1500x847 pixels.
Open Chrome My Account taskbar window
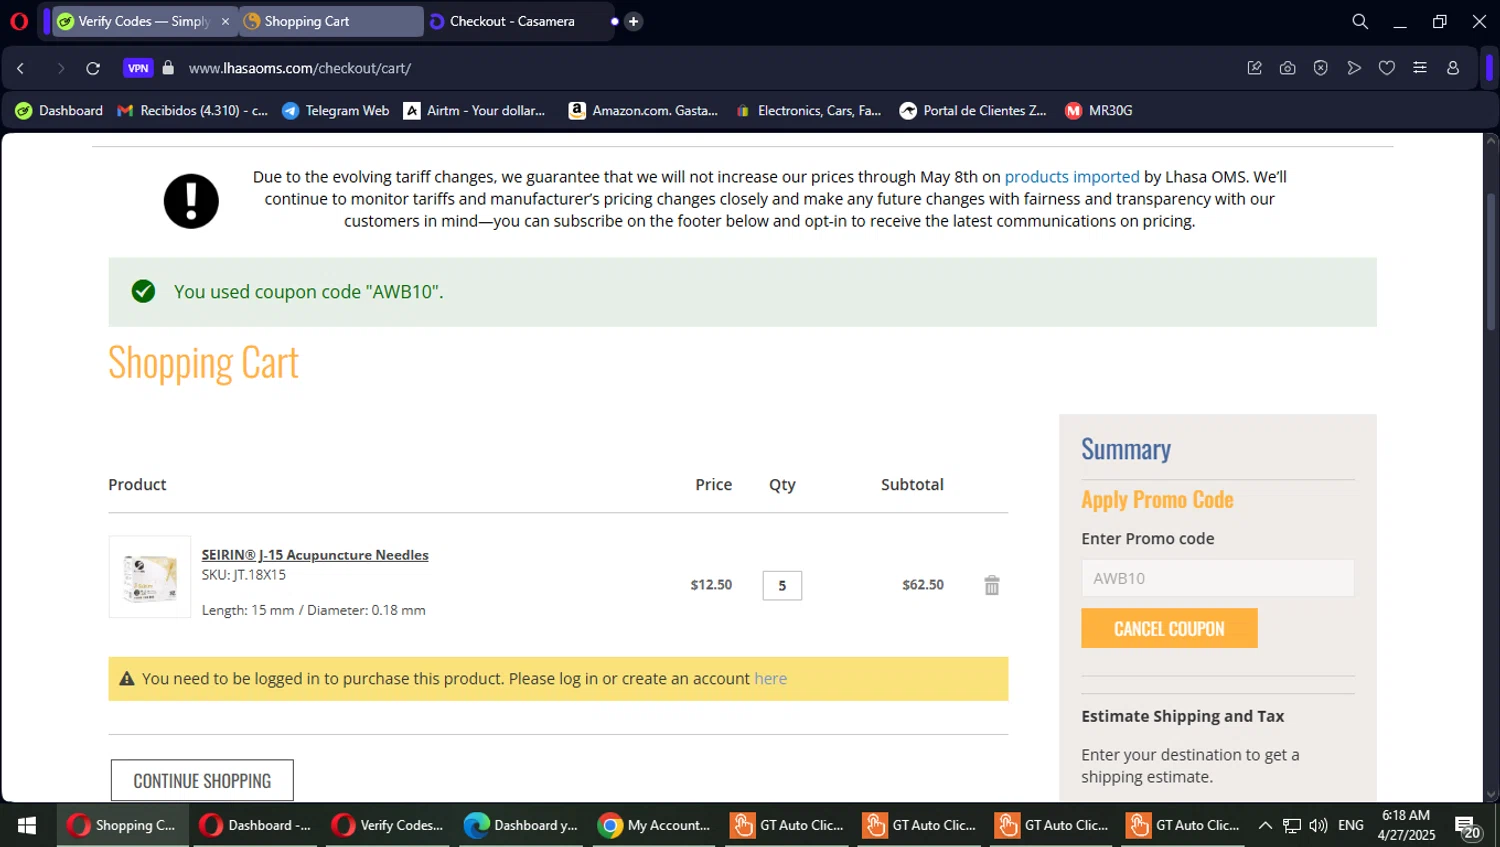[653, 825]
